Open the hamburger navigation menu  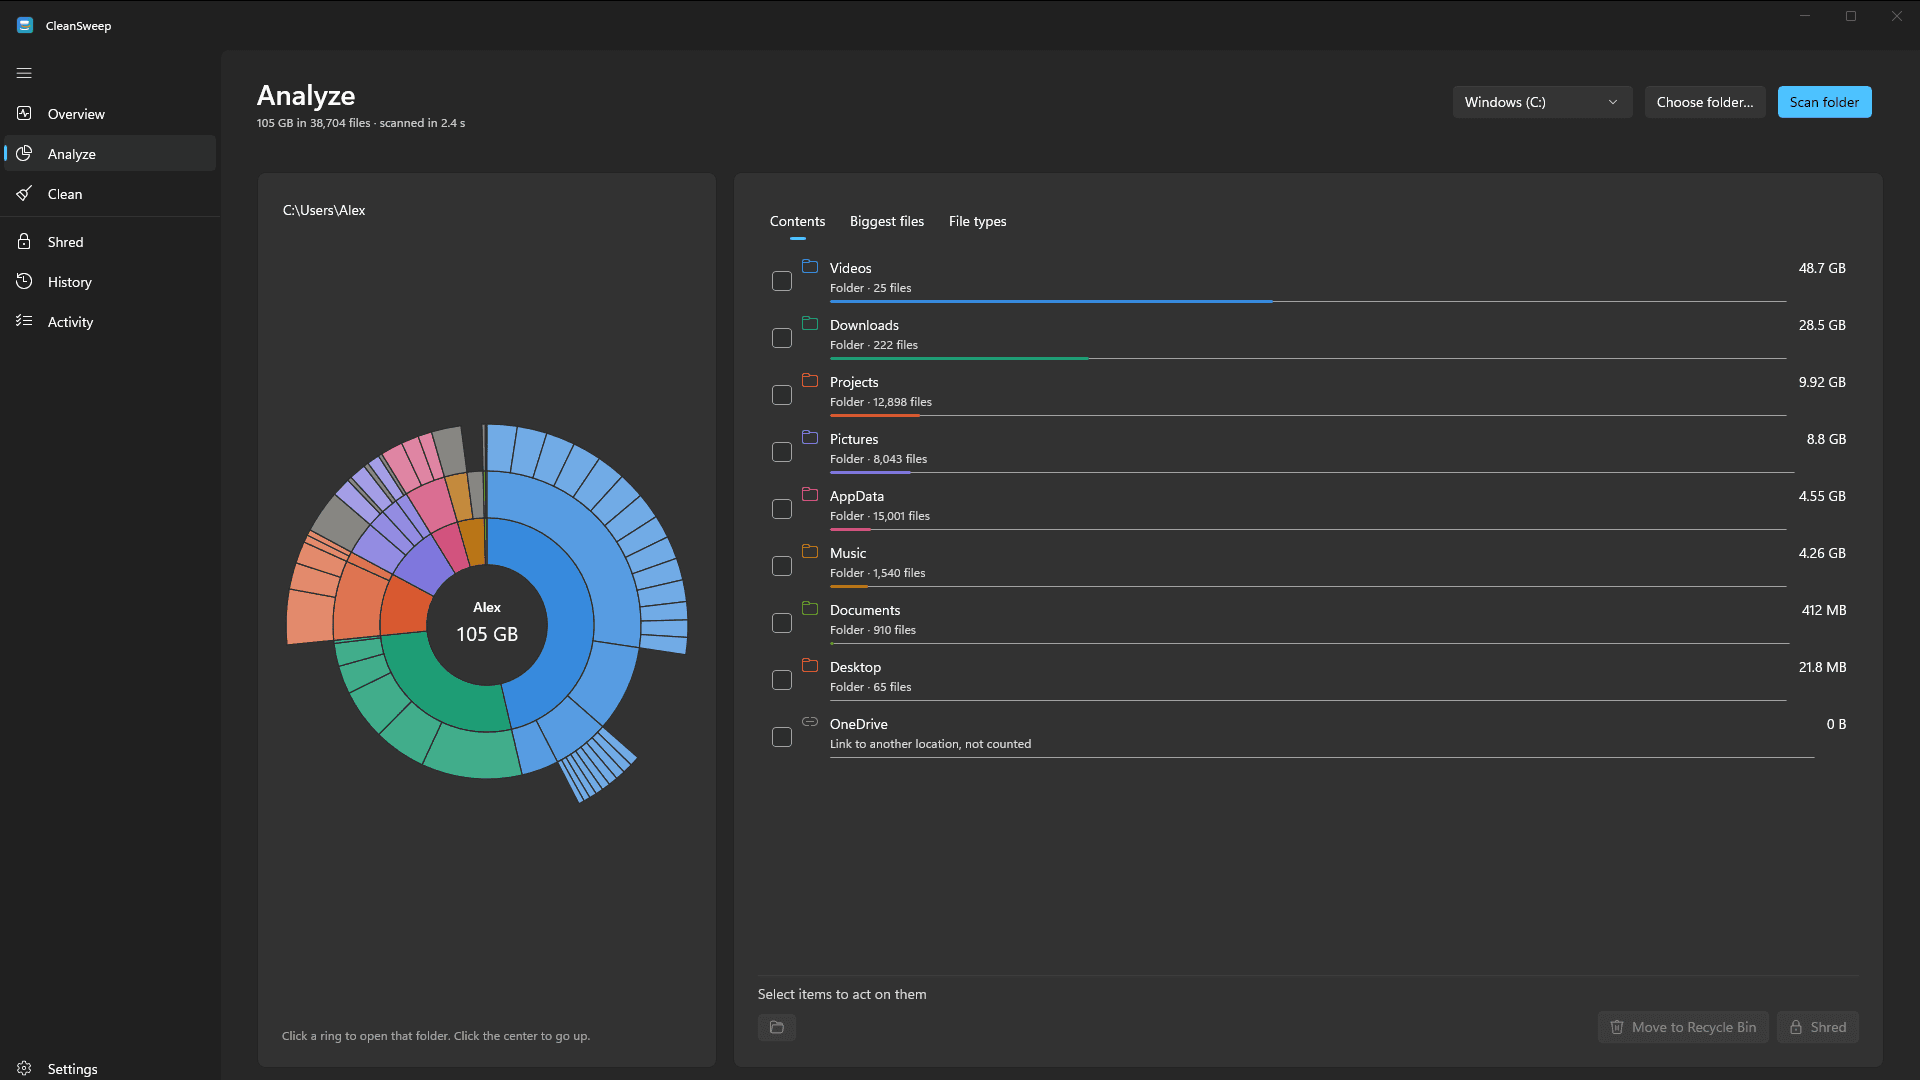coord(24,73)
